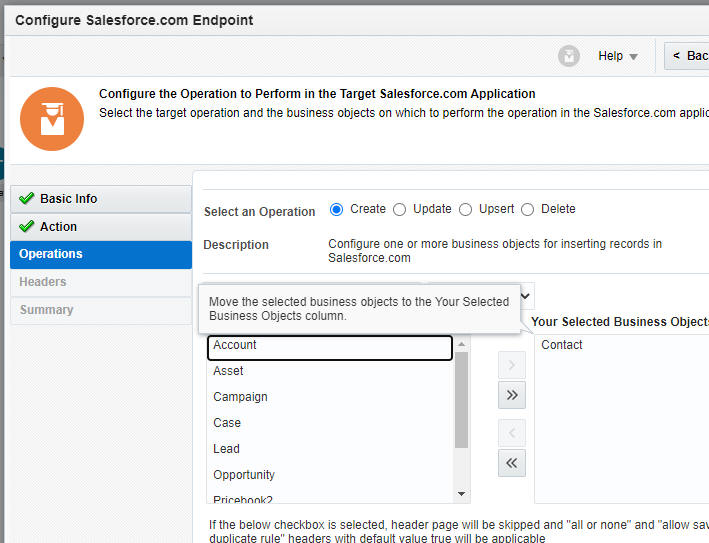Viewport: 709px width, 543px height.
Task: Click the double left arrow remove-all button
Action: click(512, 463)
